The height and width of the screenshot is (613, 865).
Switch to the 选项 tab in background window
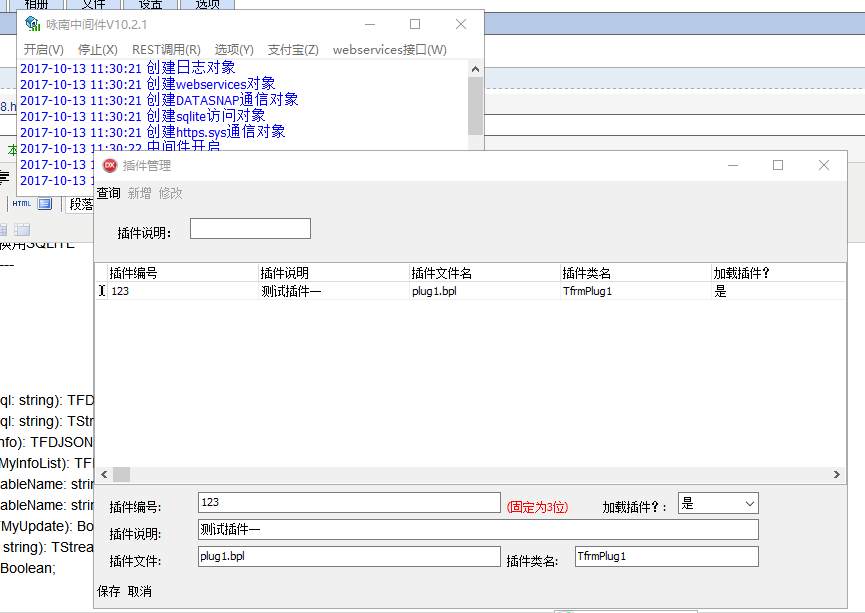(x=207, y=4)
